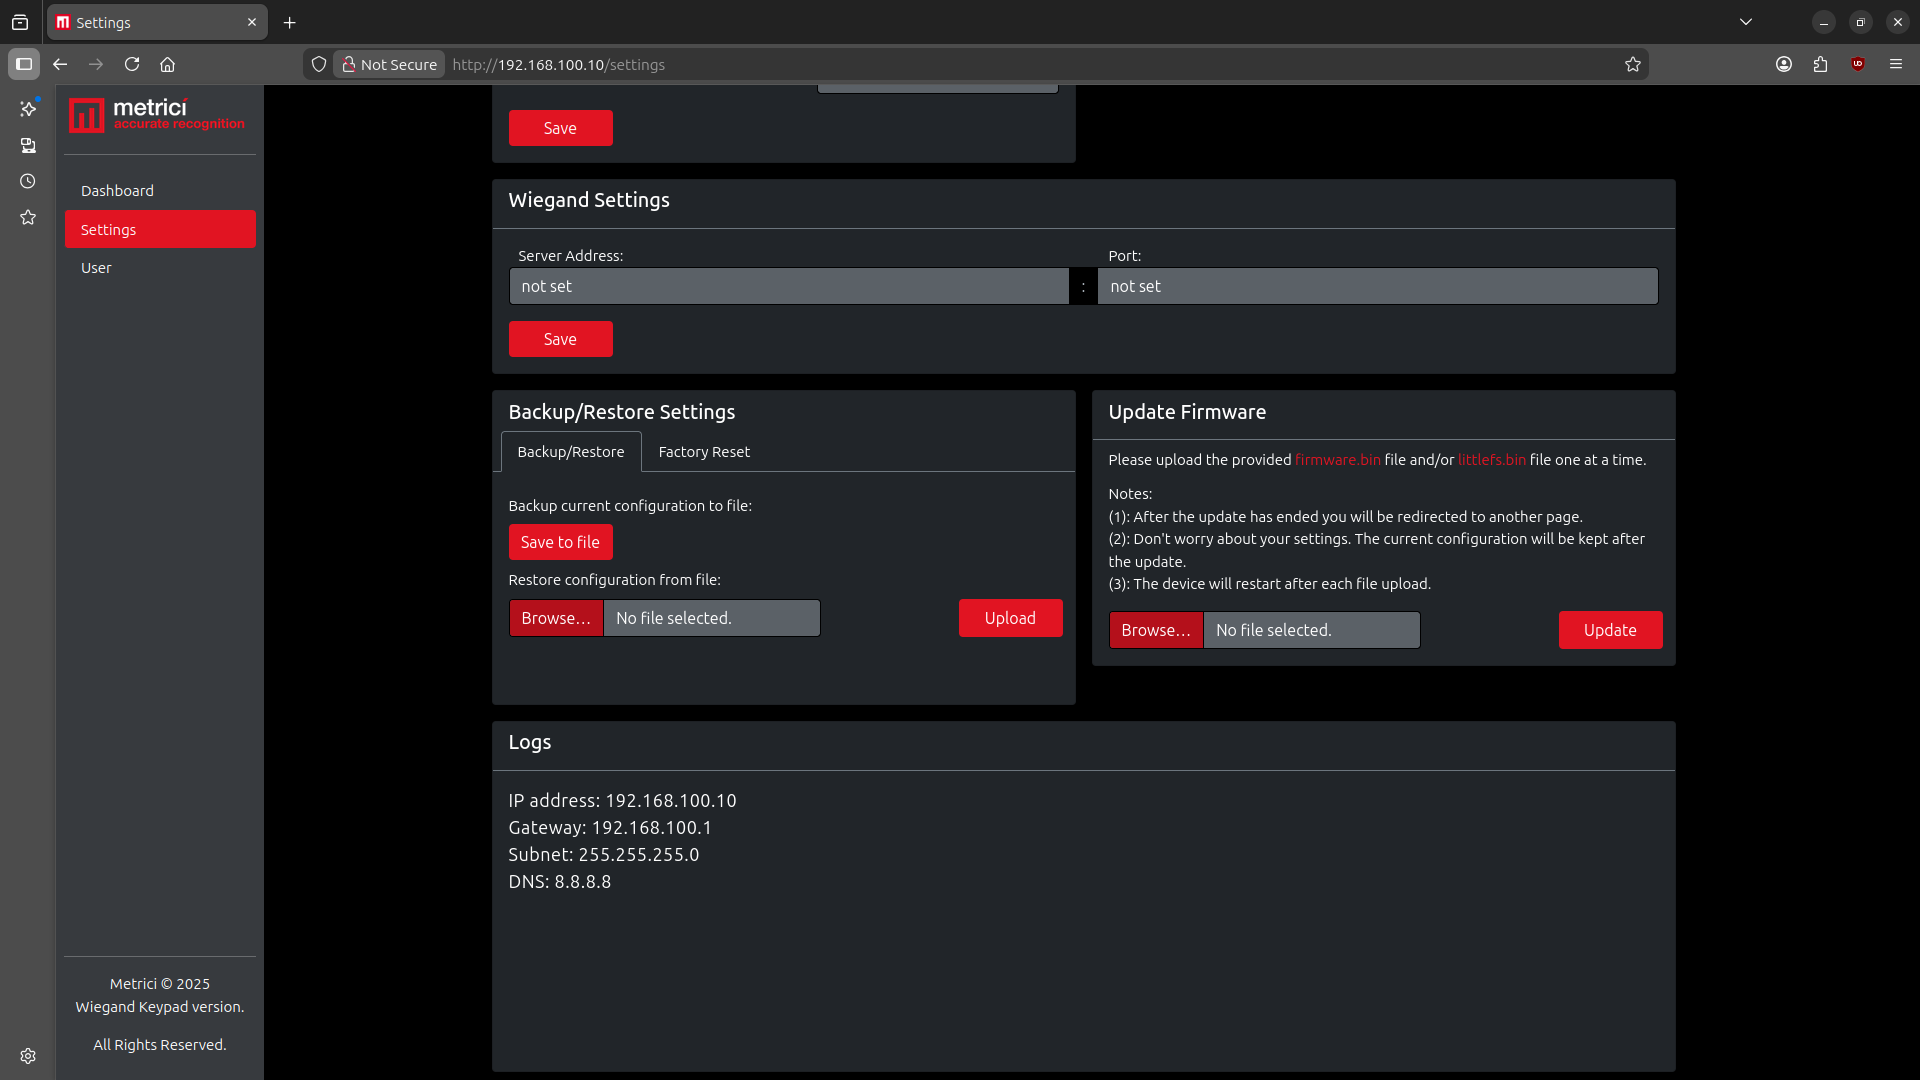Viewport: 1920px width, 1080px height.
Task: Click the Subnet: 255.255.255.0 log line
Action: [604, 855]
